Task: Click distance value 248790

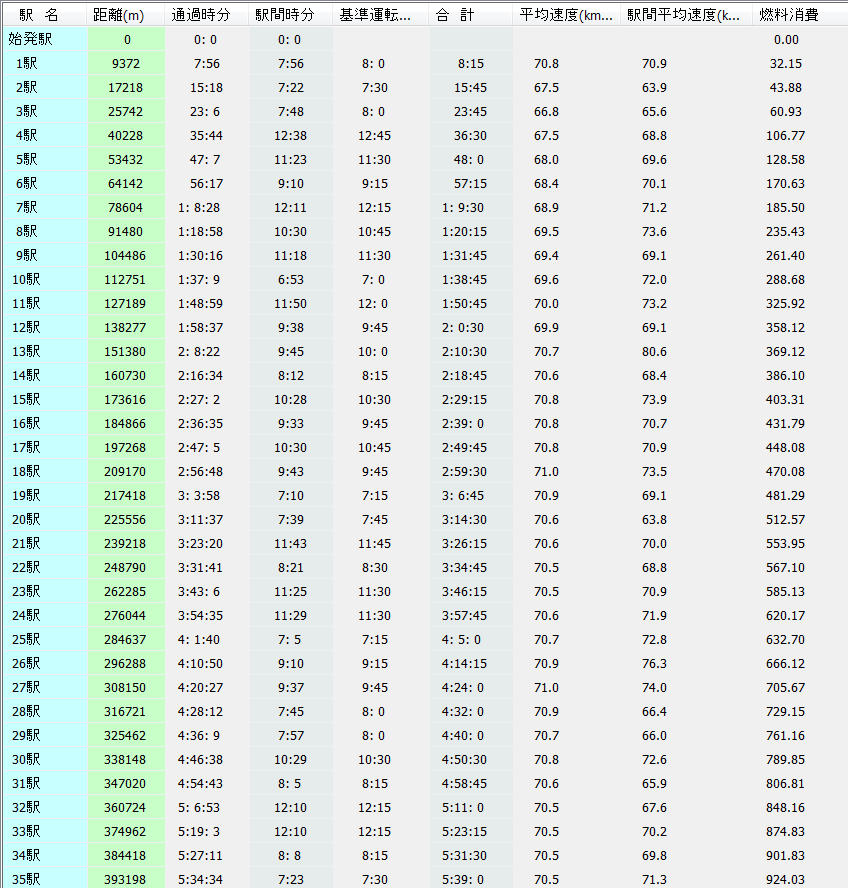Action: click(125, 567)
